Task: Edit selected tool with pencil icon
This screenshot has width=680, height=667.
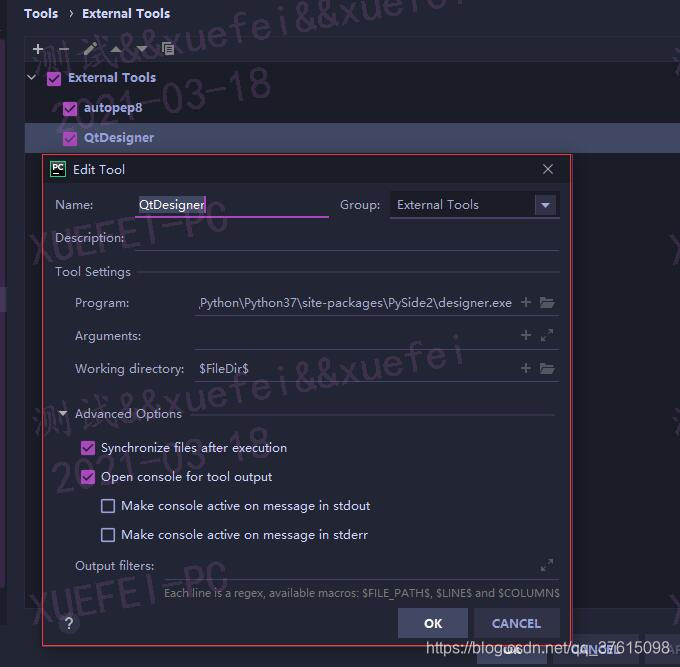Action: click(x=90, y=49)
